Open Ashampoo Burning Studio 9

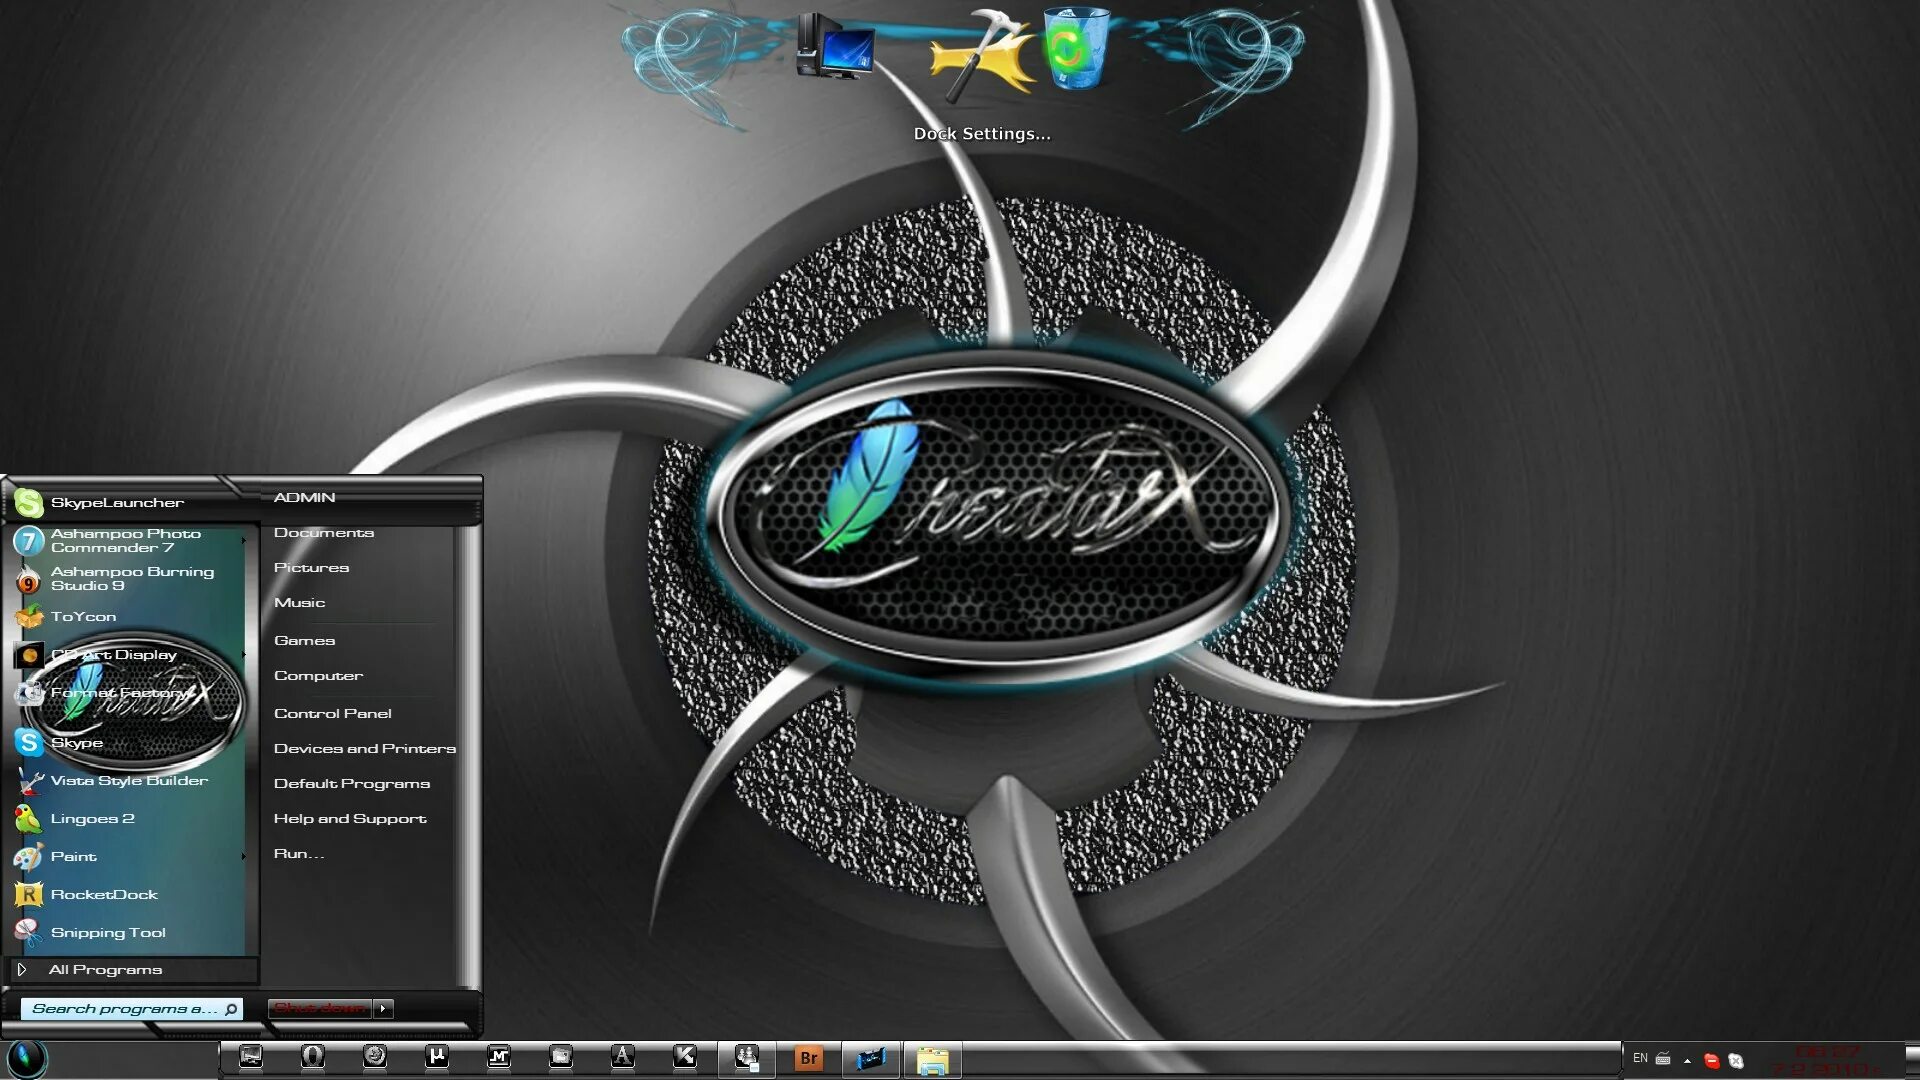(128, 578)
